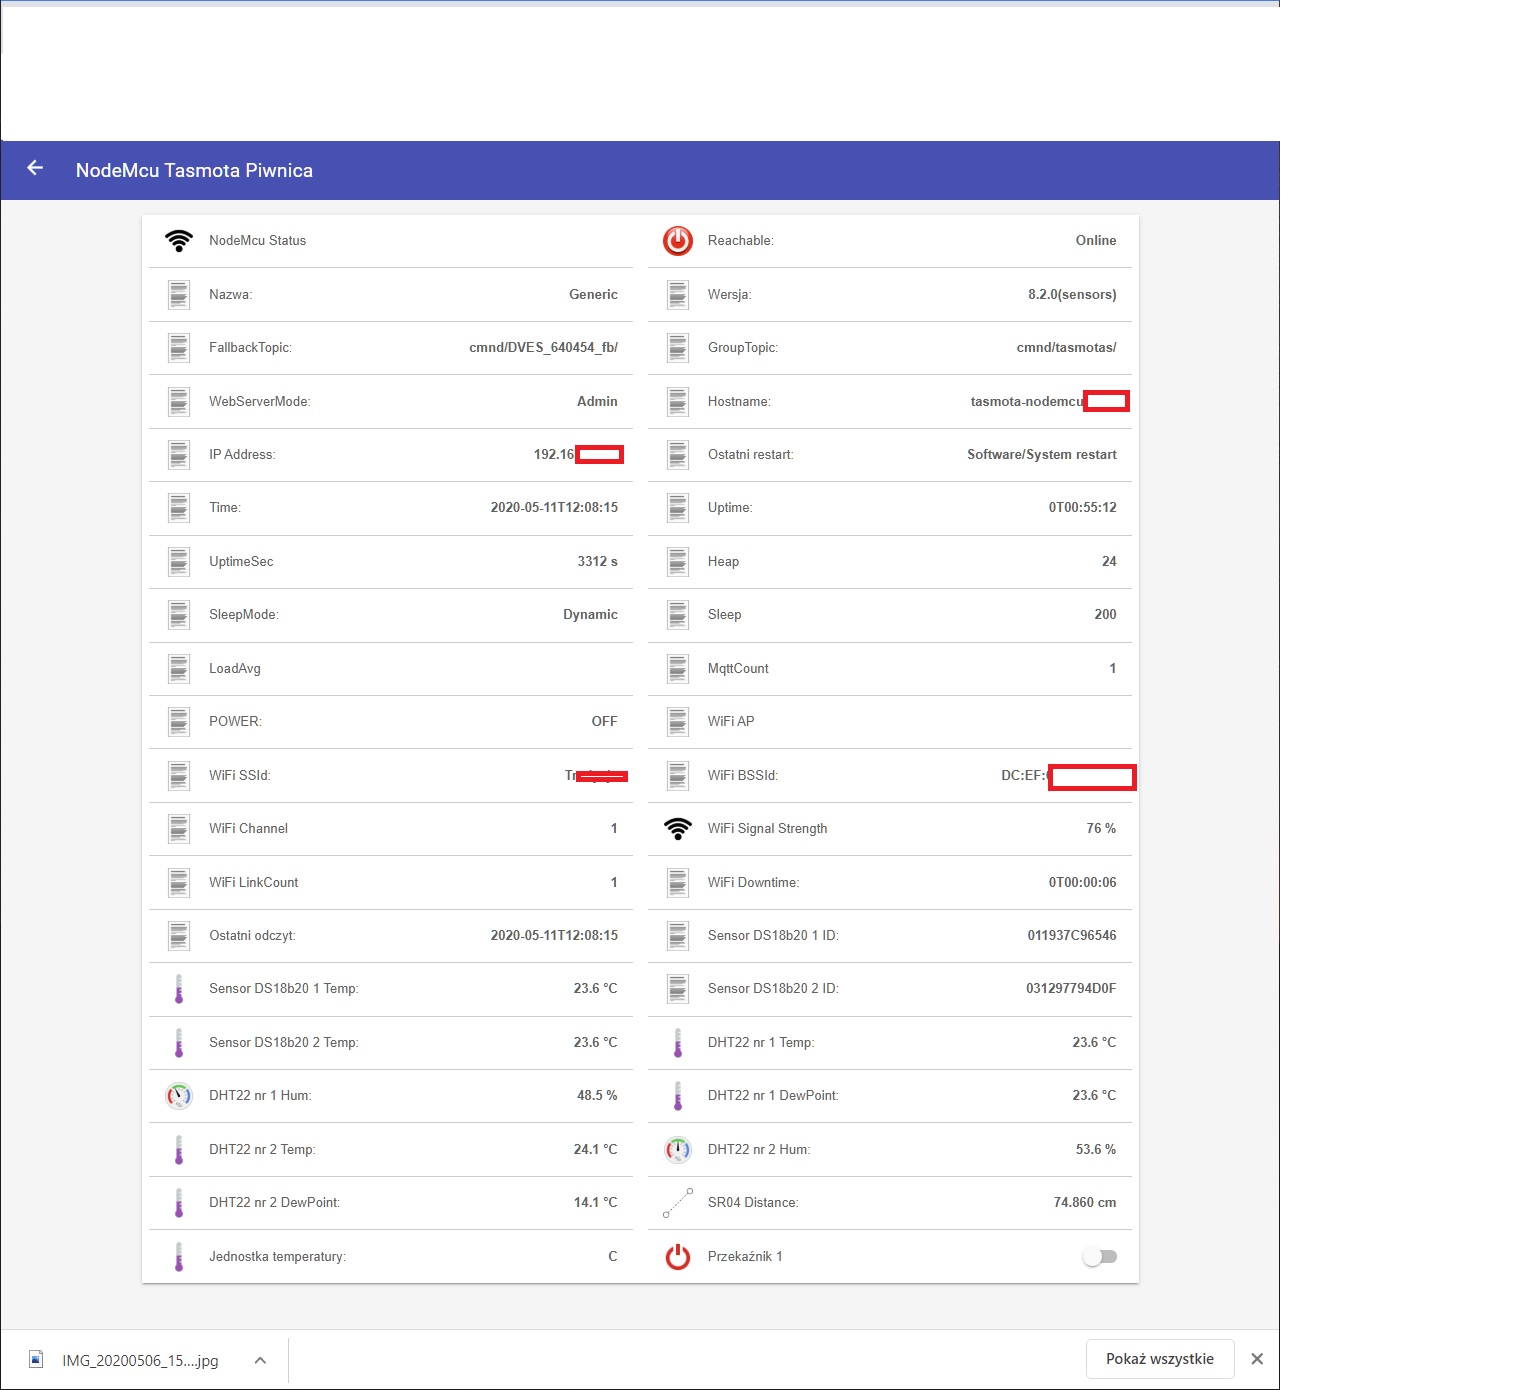Image resolution: width=1536 pixels, height=1390 pixels.
Task: Click the WiFi Signal Strength icon
Action: [x=678, y=829]
